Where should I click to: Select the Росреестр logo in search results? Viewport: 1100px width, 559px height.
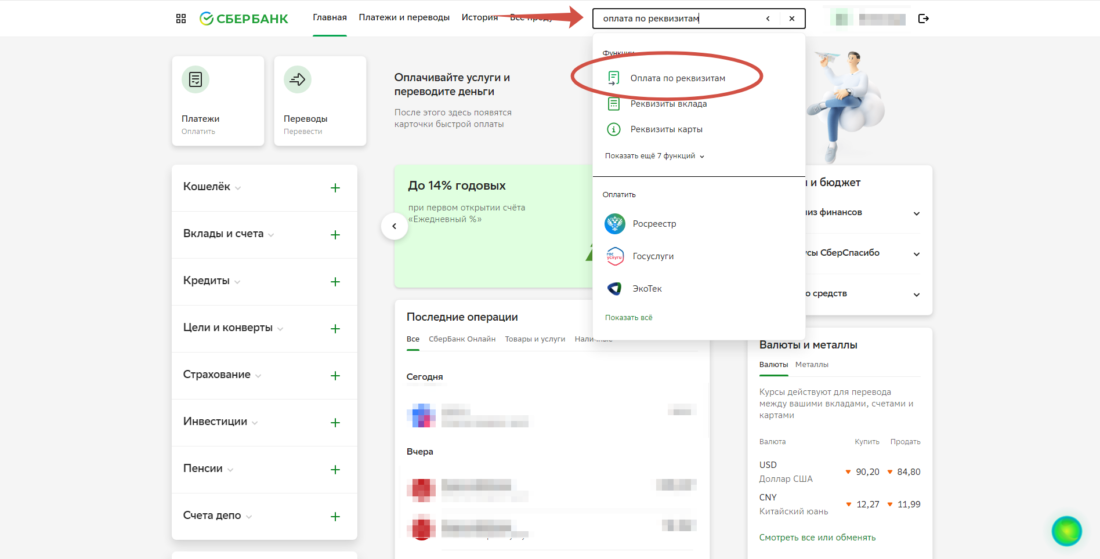(x=614, y=224)
